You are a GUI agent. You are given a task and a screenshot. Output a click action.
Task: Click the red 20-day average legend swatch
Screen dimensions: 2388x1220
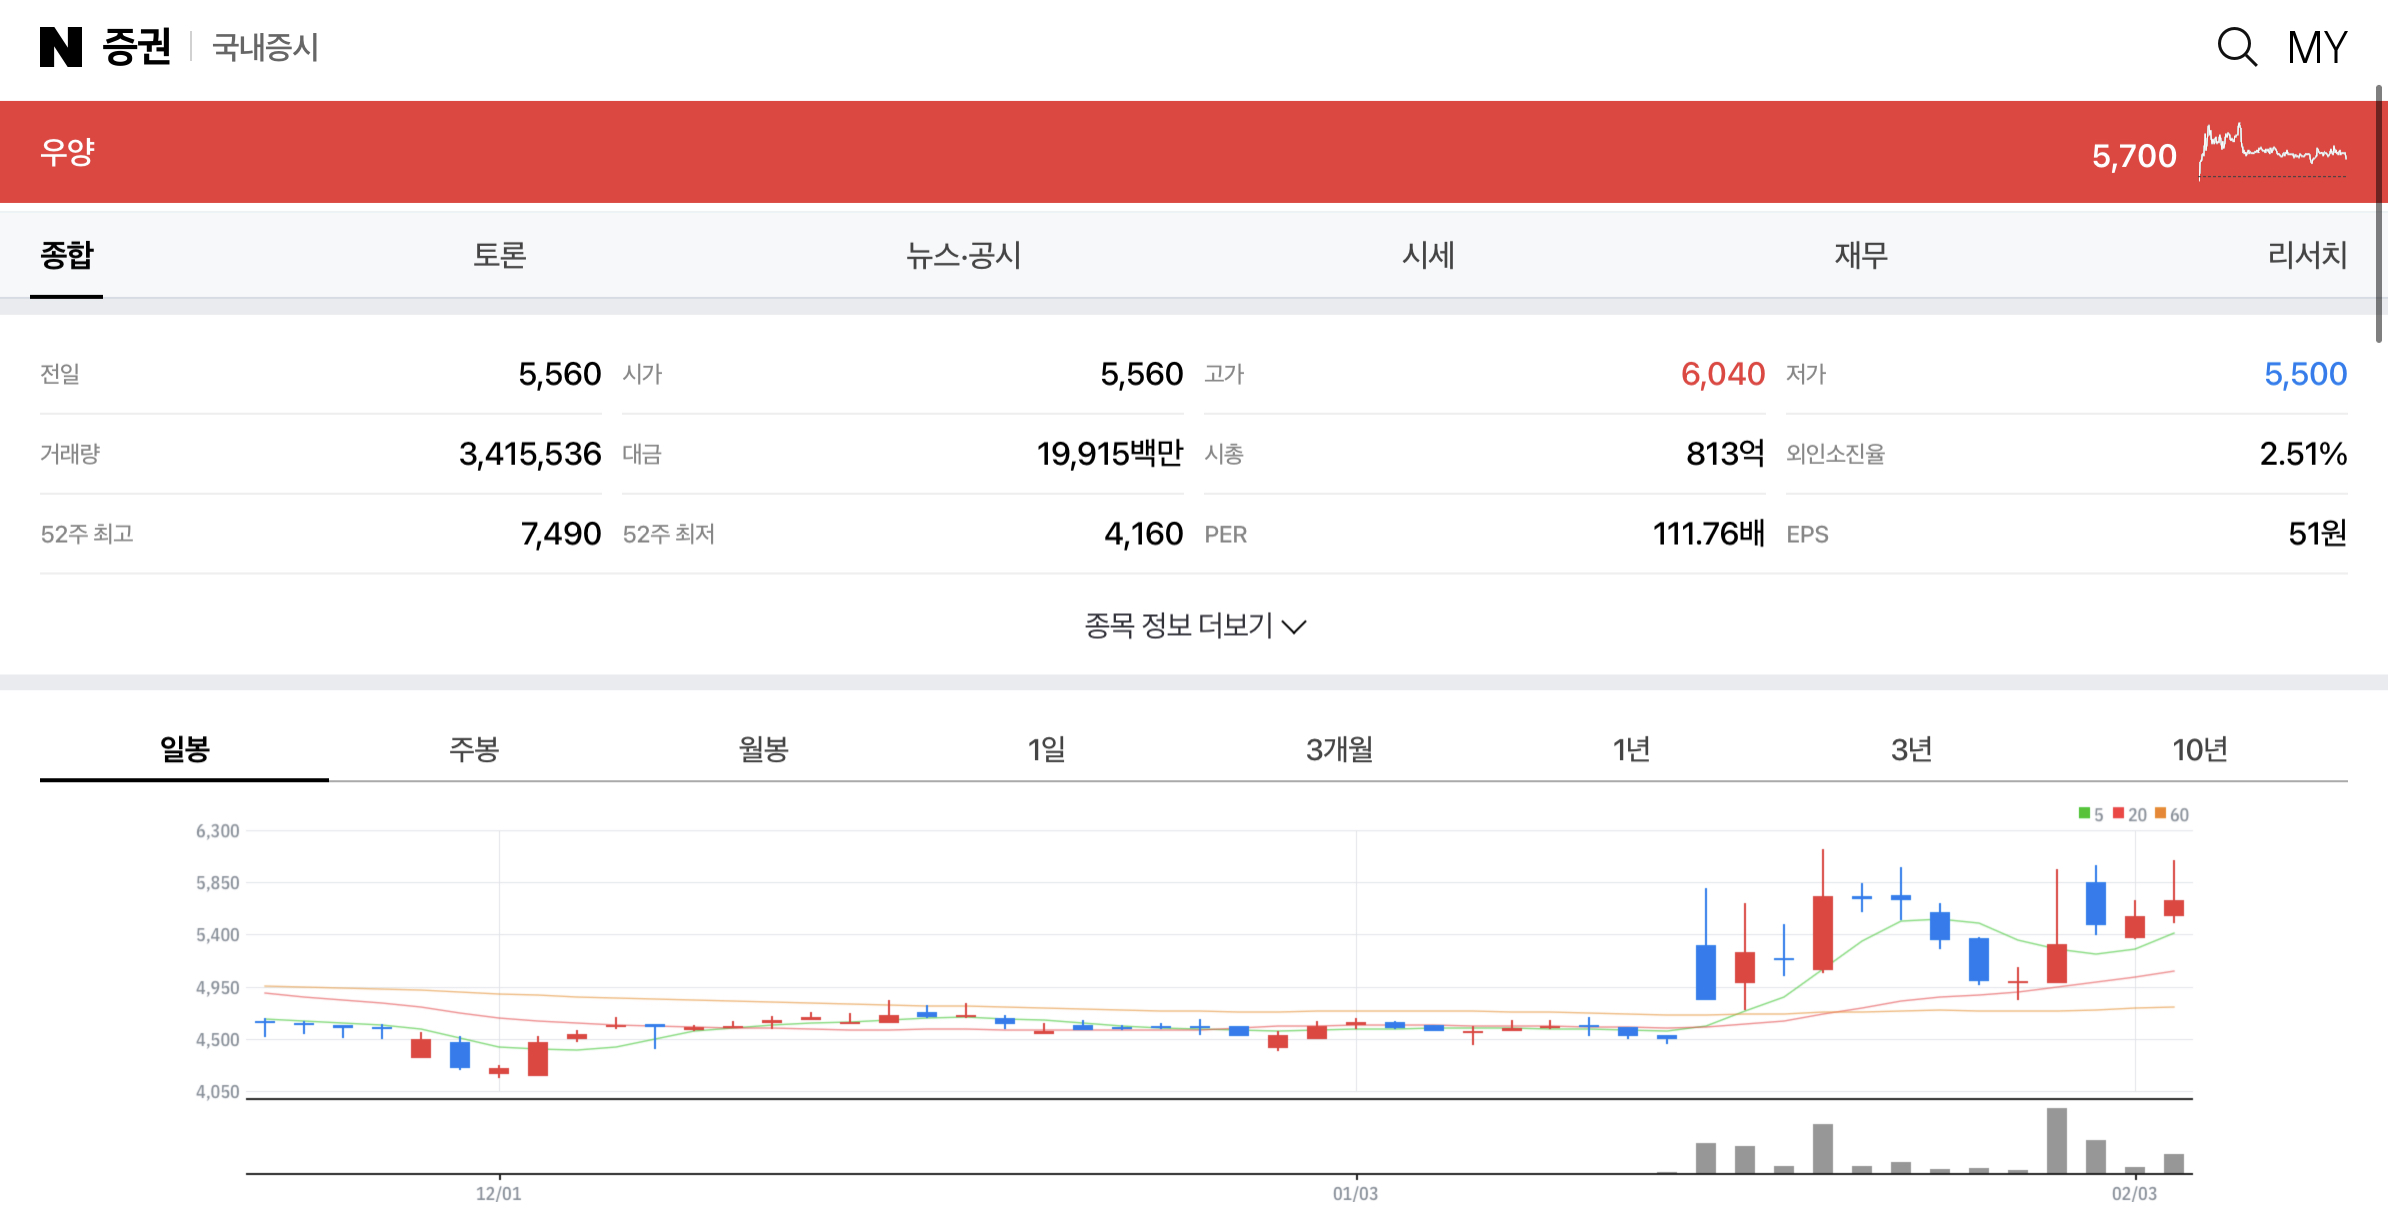click(2118, 814)
